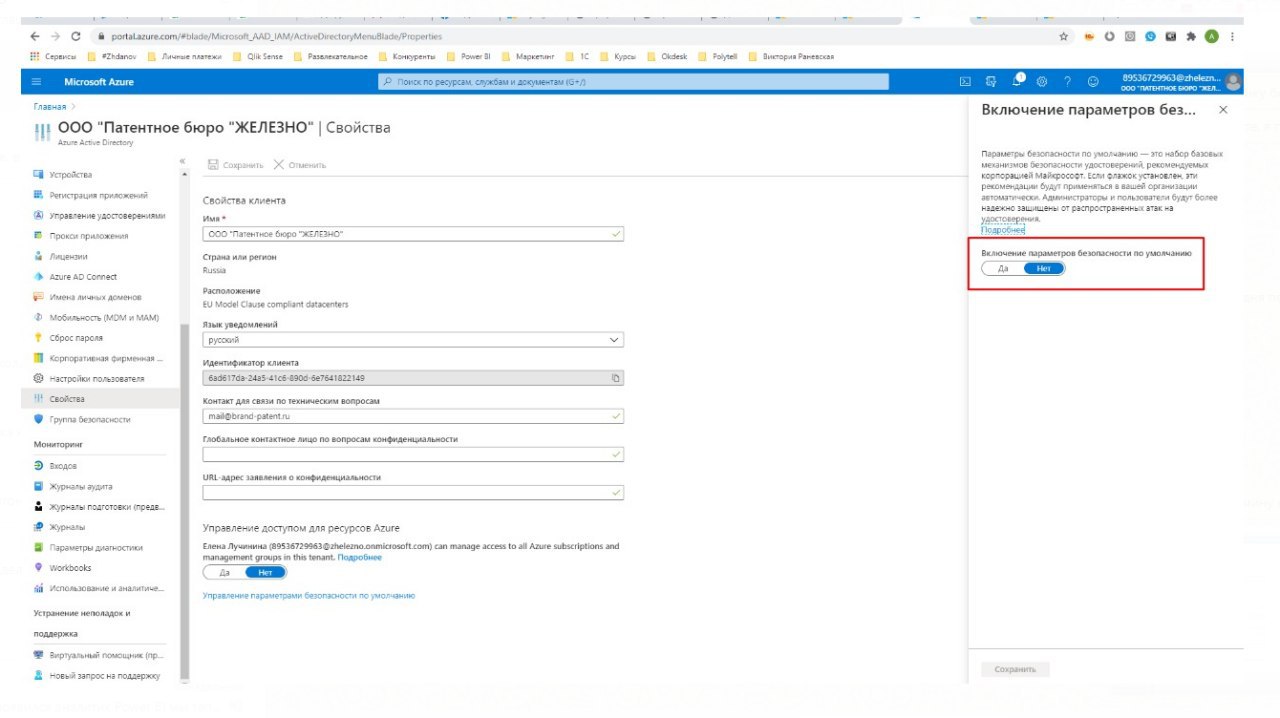Open Виртуальный помощник sidebar item
Image resolution: width=1280 pixels, height=718 pixels.
[105, 655]
